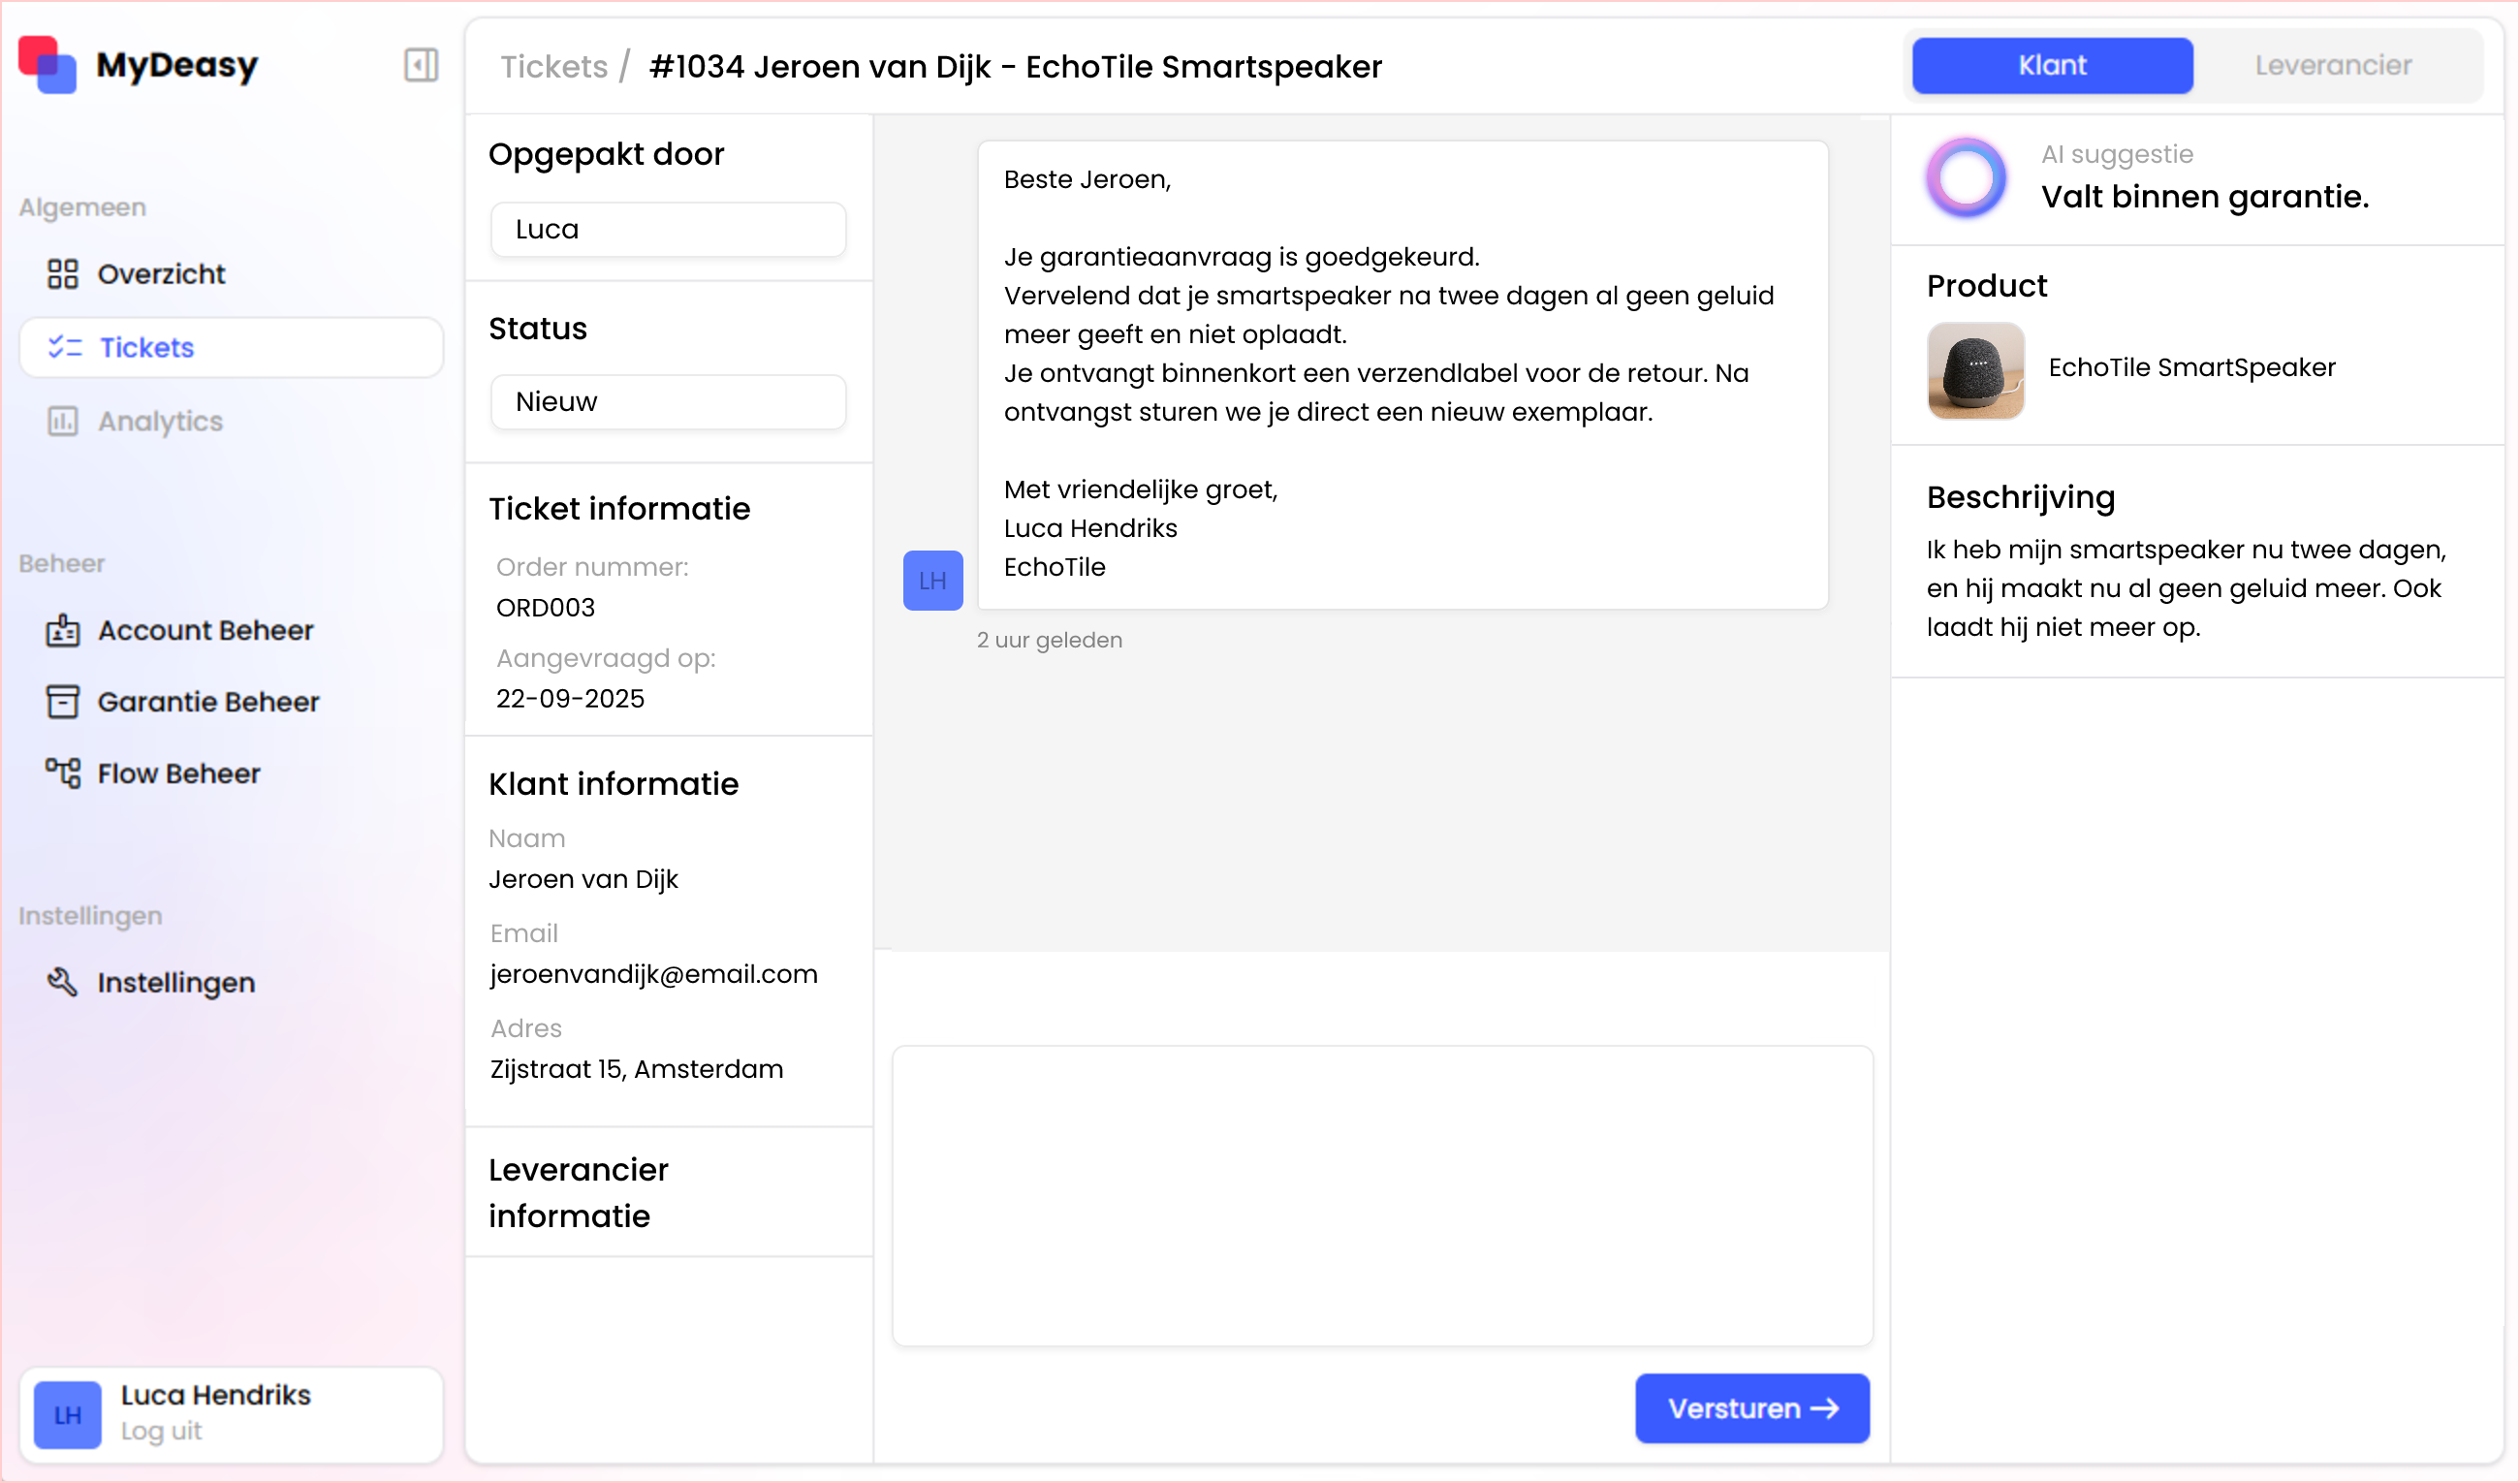Click the Flow Beheer diagram icon
Image resolution: width=2520 pixels, height=1483 pixels.
point(62,773)
